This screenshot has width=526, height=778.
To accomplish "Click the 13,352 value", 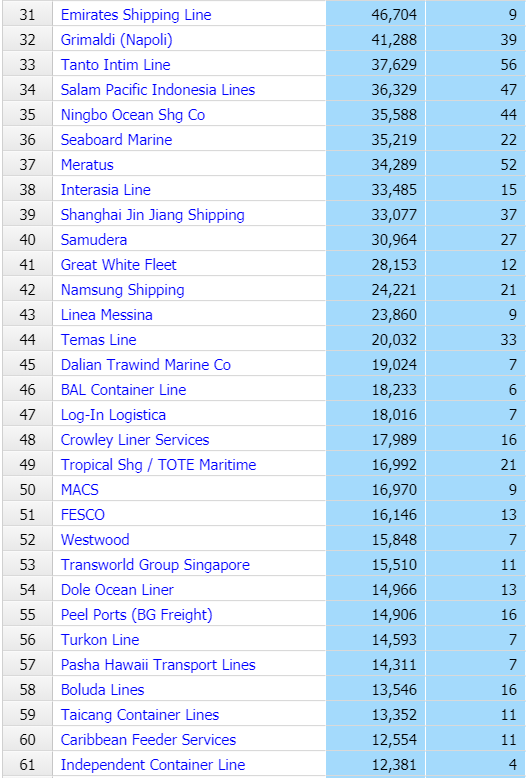I will click(x=376, y=714).
